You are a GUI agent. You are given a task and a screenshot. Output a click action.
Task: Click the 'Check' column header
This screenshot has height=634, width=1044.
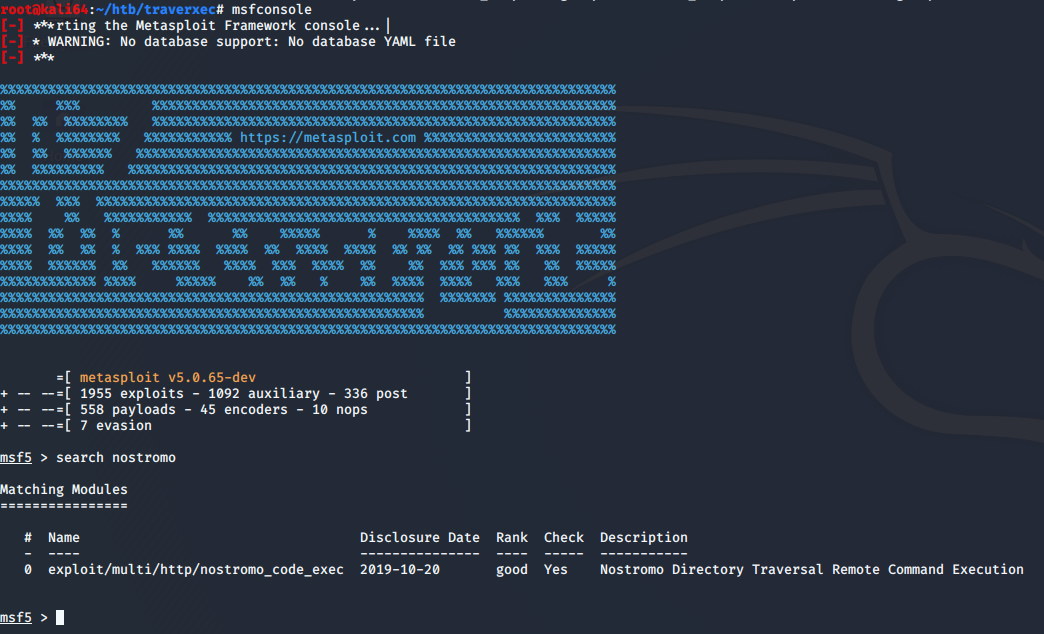coord(563,537)
